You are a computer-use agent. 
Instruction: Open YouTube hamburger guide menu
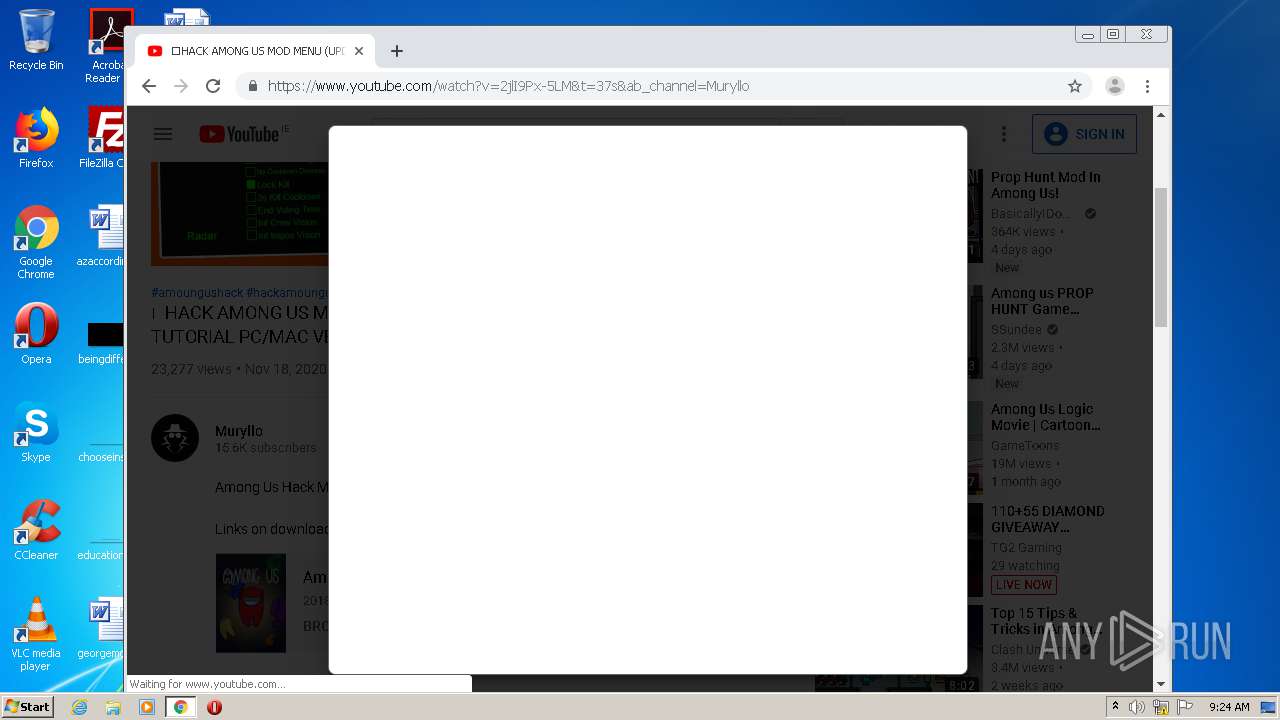(163, 134)
